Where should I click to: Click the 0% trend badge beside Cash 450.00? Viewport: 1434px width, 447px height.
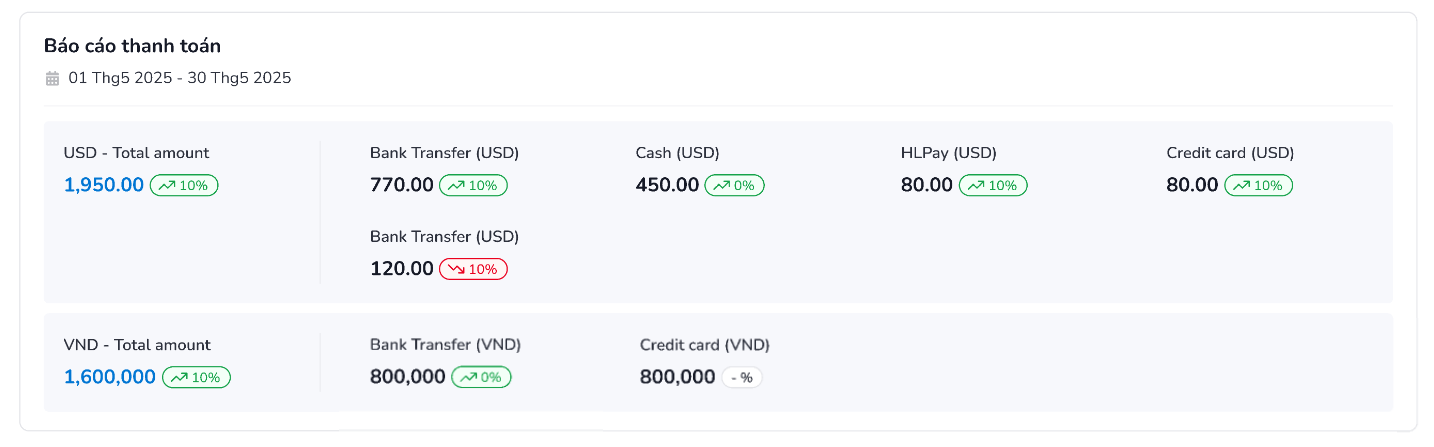[735, 185]
